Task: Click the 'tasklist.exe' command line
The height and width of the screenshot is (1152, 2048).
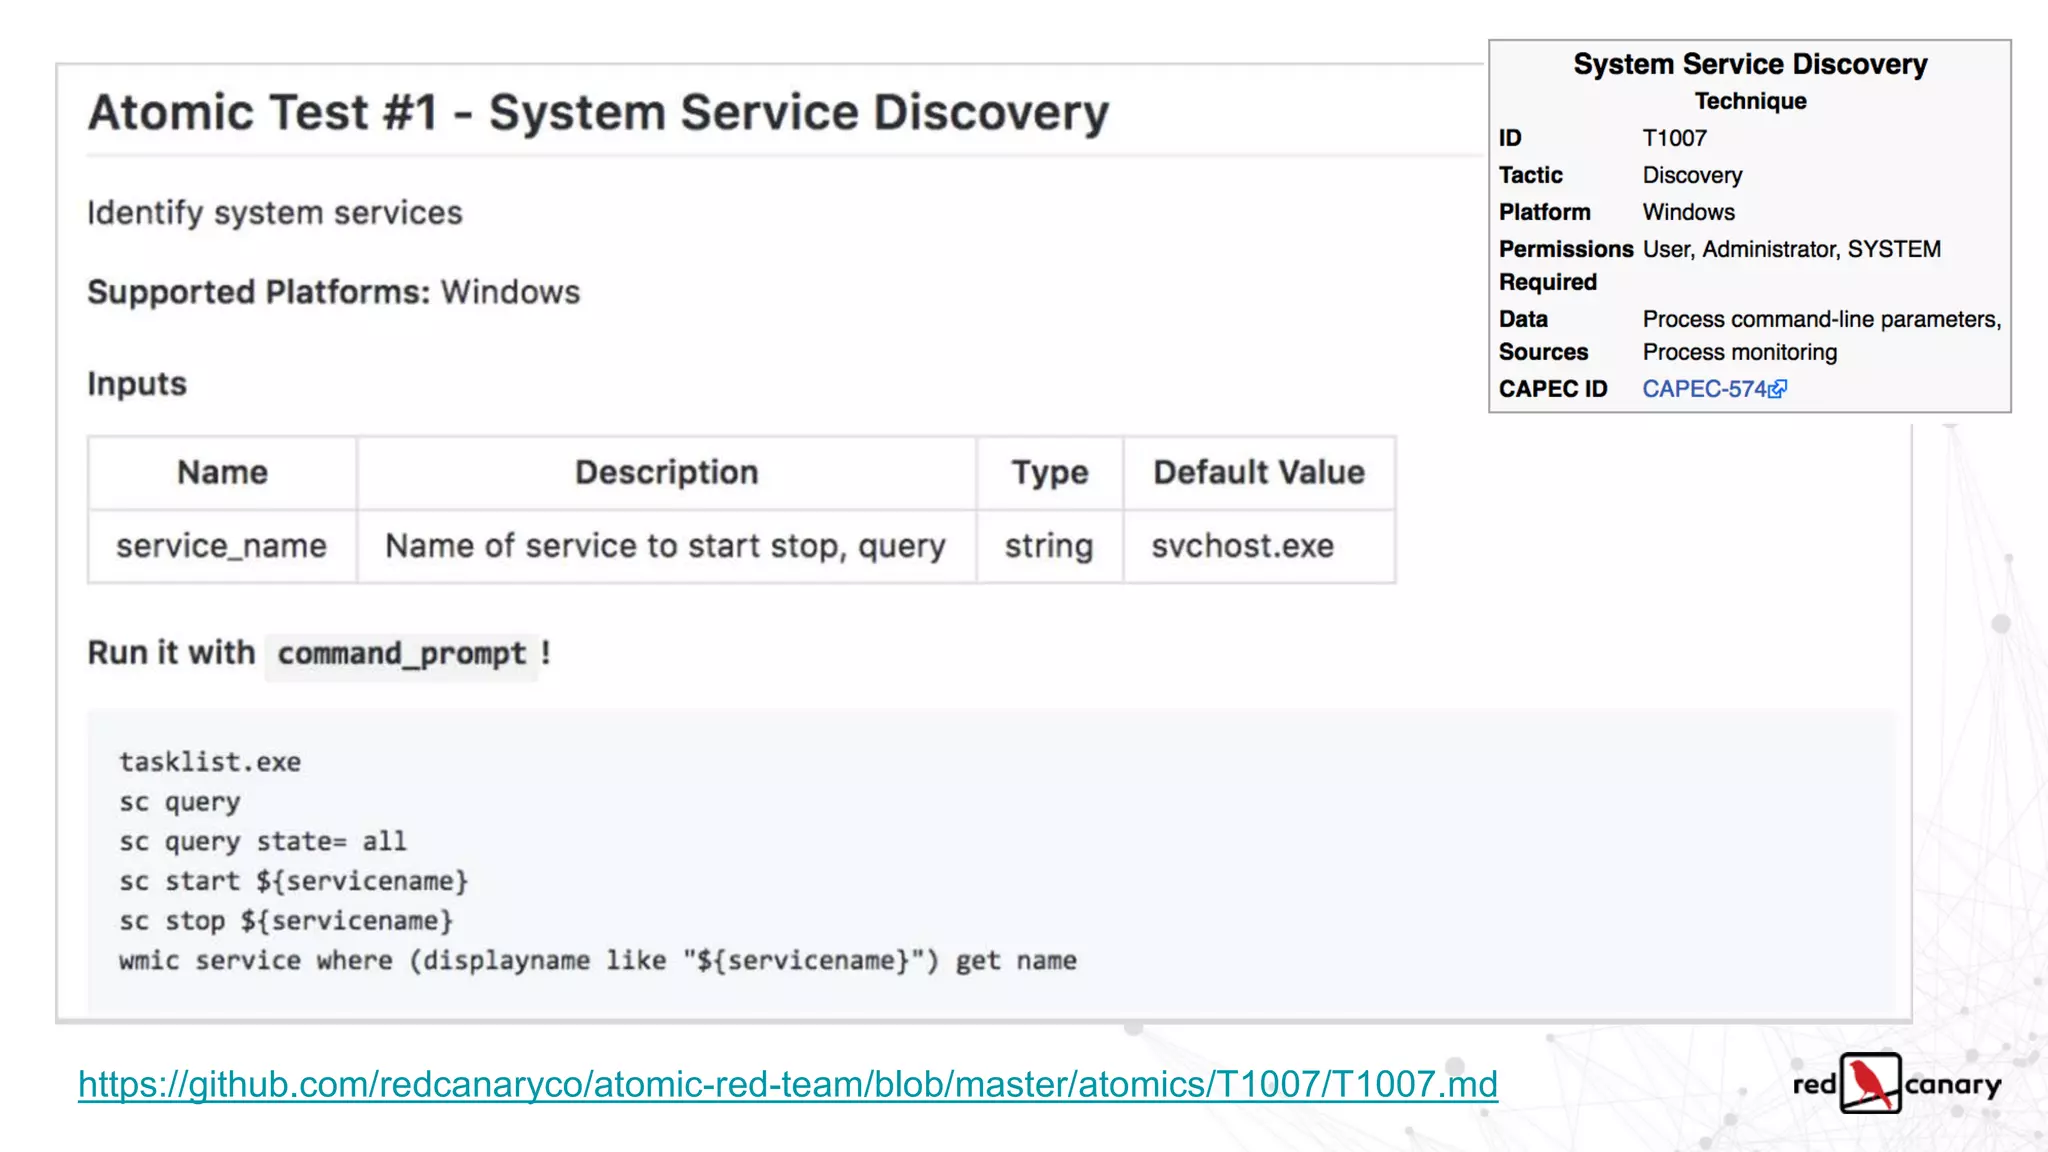Action: [x=210, y=762]
